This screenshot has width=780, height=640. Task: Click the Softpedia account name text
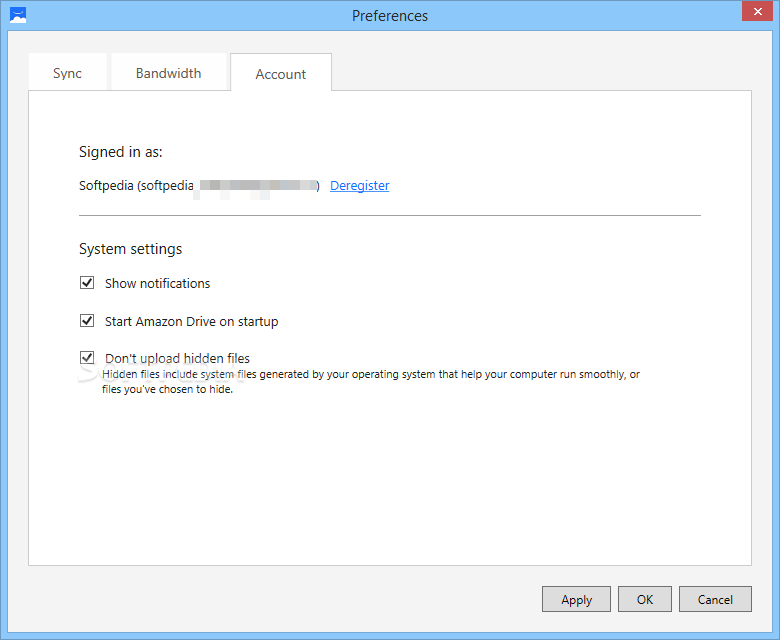click(199, 185)
